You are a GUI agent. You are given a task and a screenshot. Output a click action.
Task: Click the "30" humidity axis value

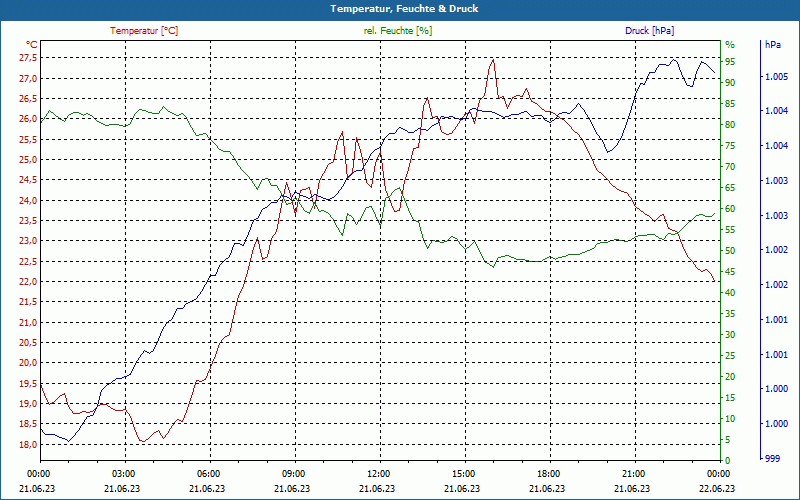click(730, 335)
